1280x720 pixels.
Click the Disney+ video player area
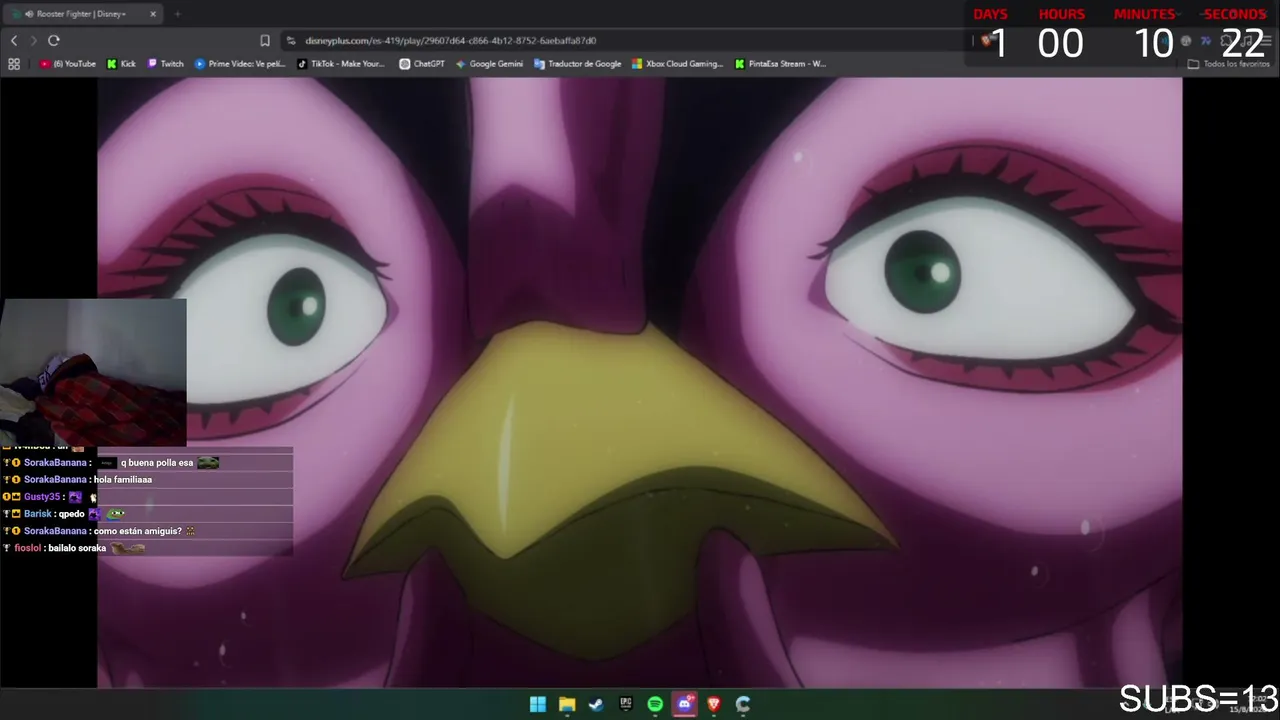(640, 383)
